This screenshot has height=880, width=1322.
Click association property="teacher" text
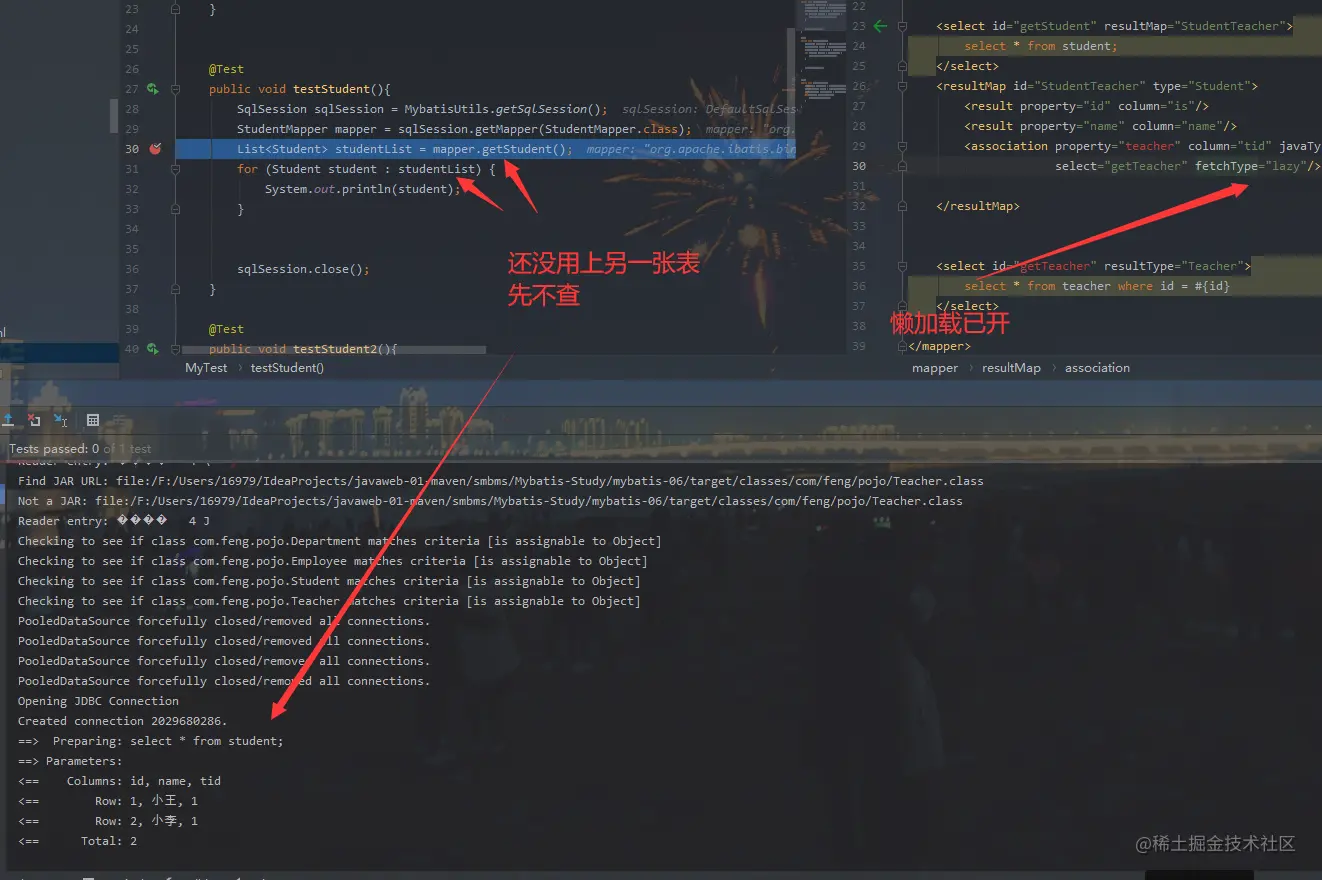pos(1072,146)
